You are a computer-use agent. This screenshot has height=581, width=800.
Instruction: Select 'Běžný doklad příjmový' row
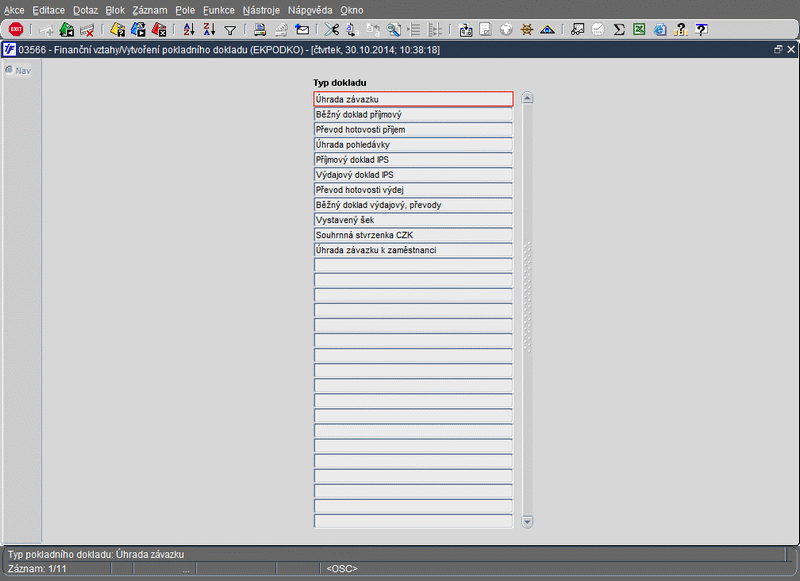[413, 114]
